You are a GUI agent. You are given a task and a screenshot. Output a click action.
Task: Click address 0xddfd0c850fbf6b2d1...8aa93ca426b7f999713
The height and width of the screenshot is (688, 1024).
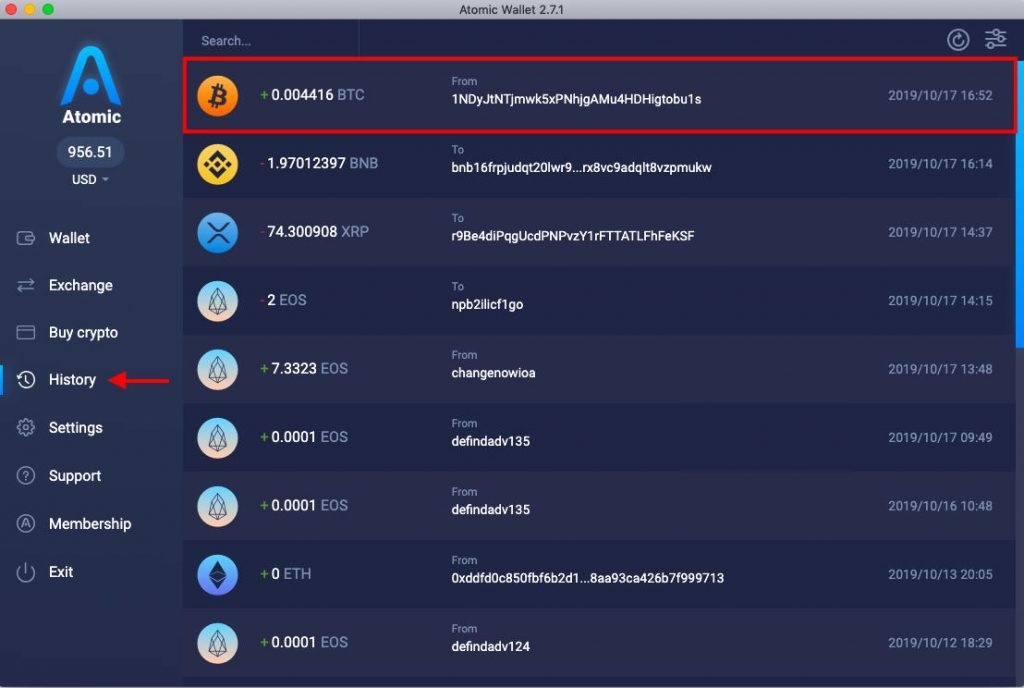point(588,578)
